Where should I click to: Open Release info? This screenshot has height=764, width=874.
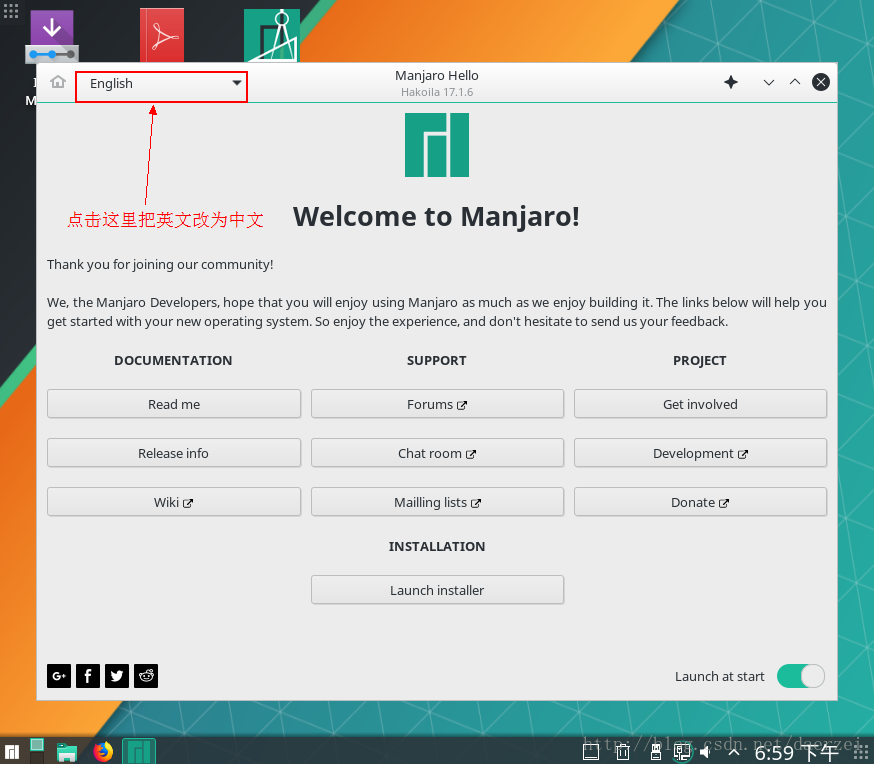[174, 453]
